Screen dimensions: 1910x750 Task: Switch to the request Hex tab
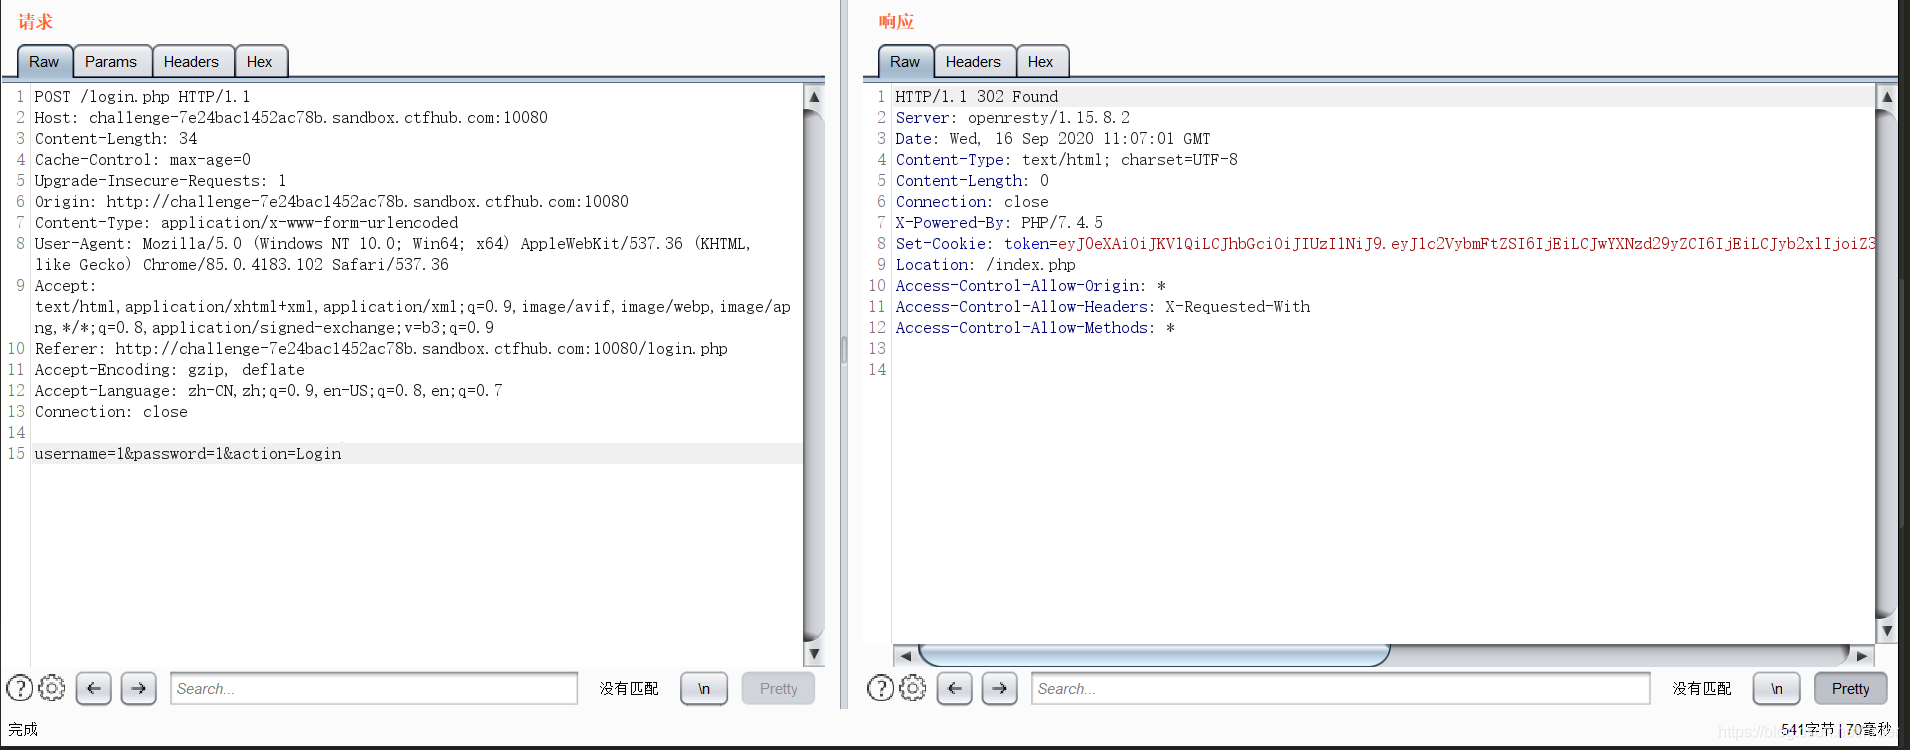pos(260,61)
